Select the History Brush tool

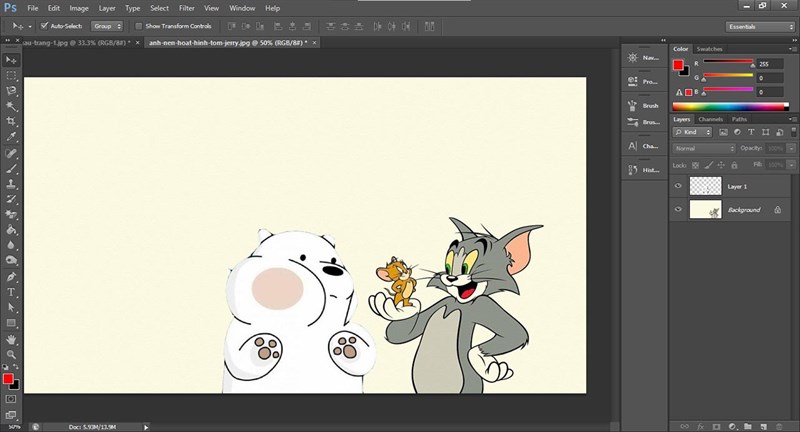pos(11,199)
